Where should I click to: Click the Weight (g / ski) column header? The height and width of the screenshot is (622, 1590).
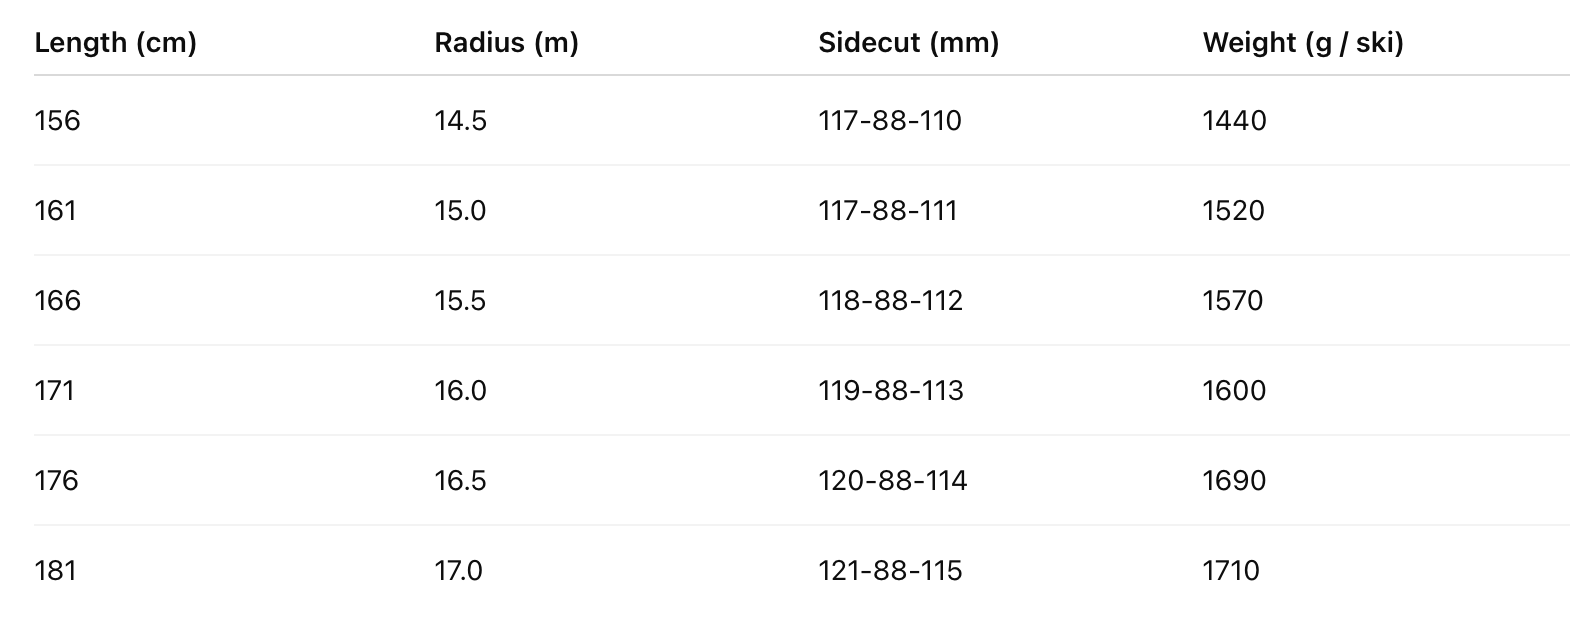1302,43
